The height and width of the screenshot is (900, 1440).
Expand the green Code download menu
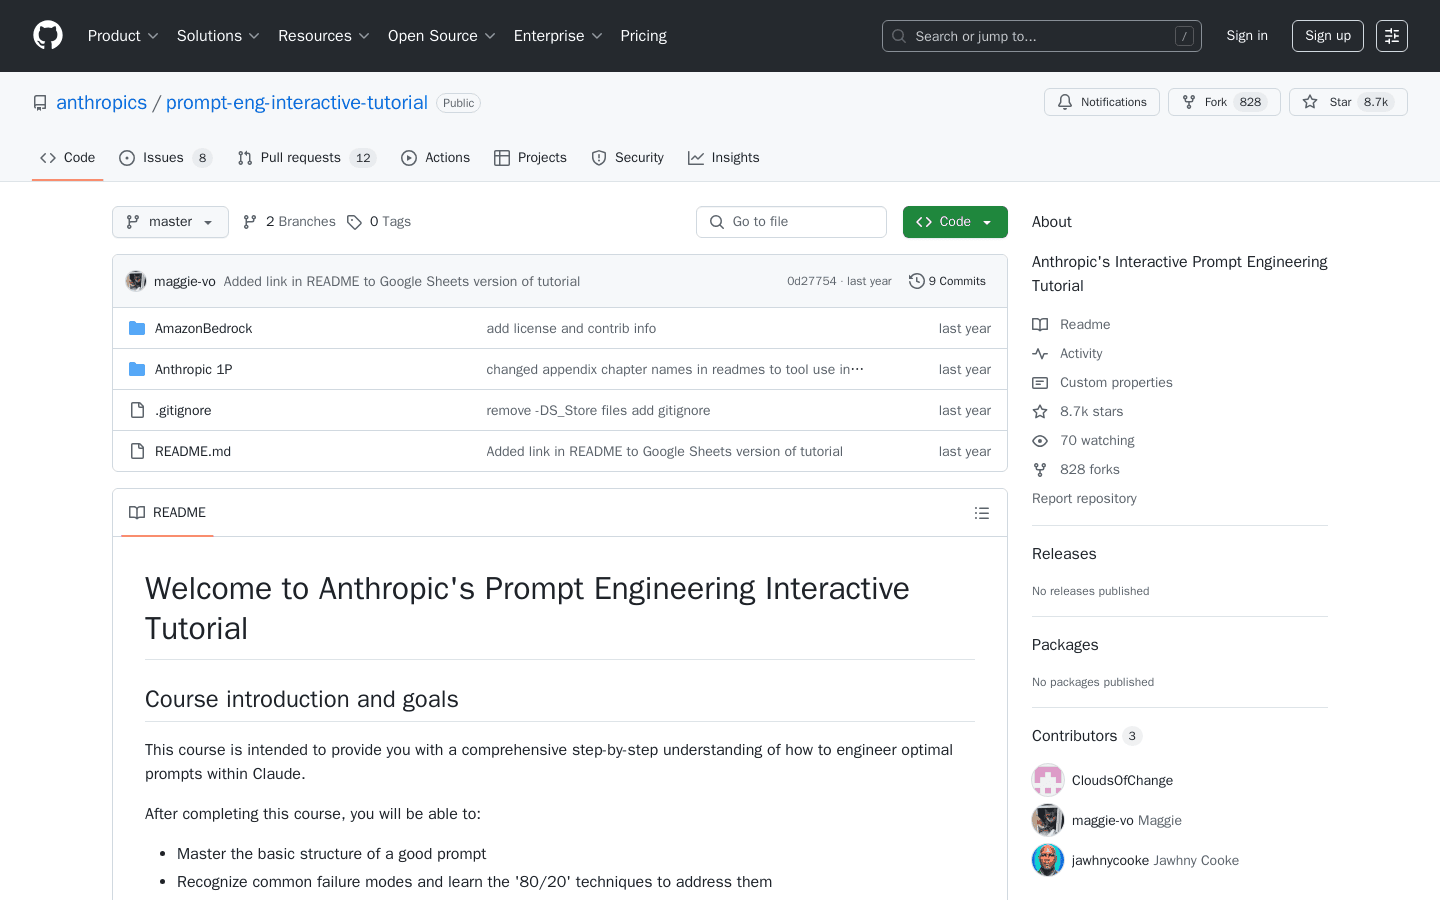[x=955, y=221]
